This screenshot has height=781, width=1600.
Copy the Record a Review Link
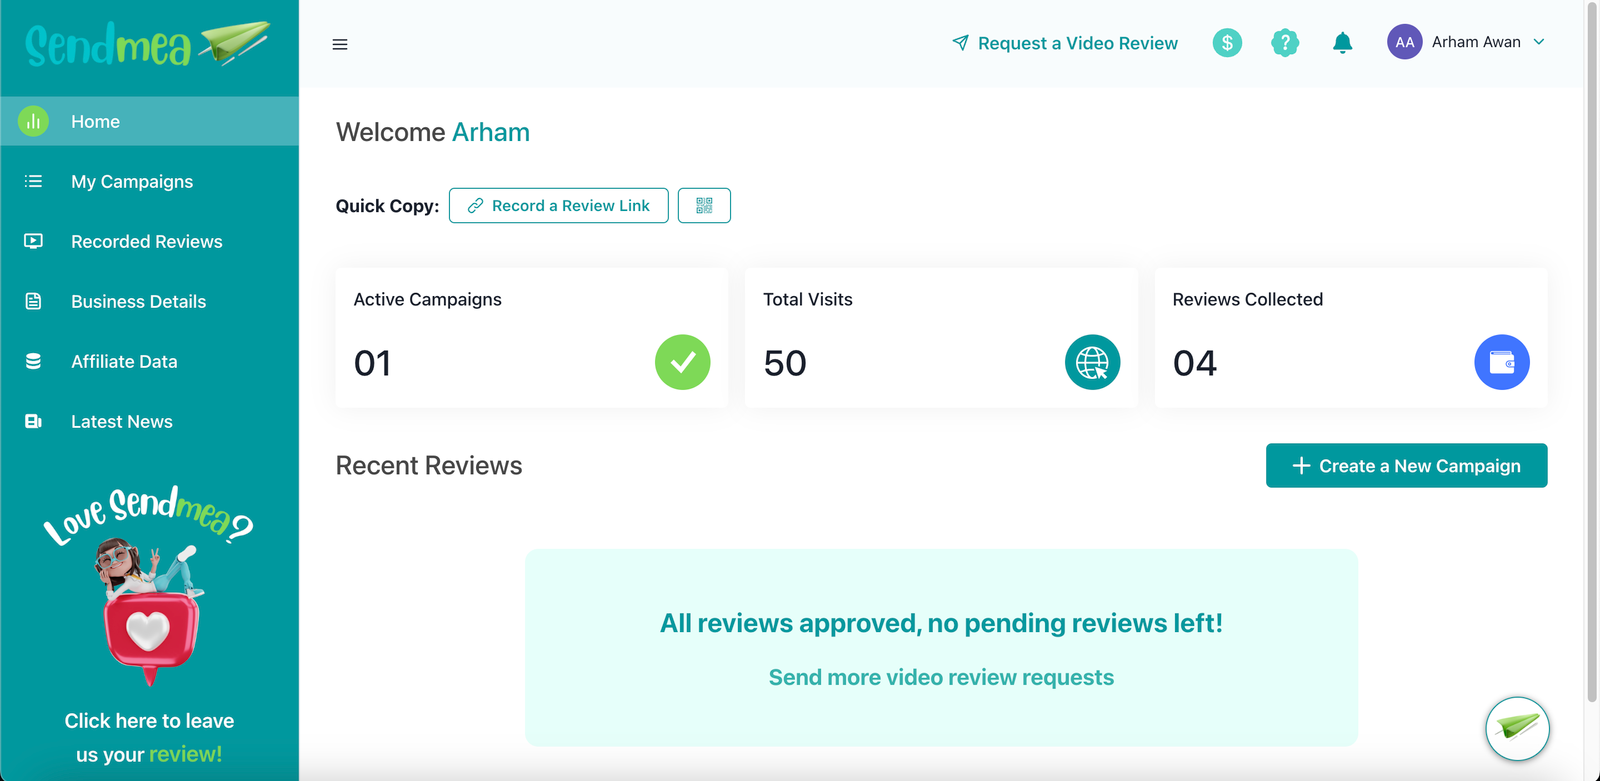tap(558, 206)
